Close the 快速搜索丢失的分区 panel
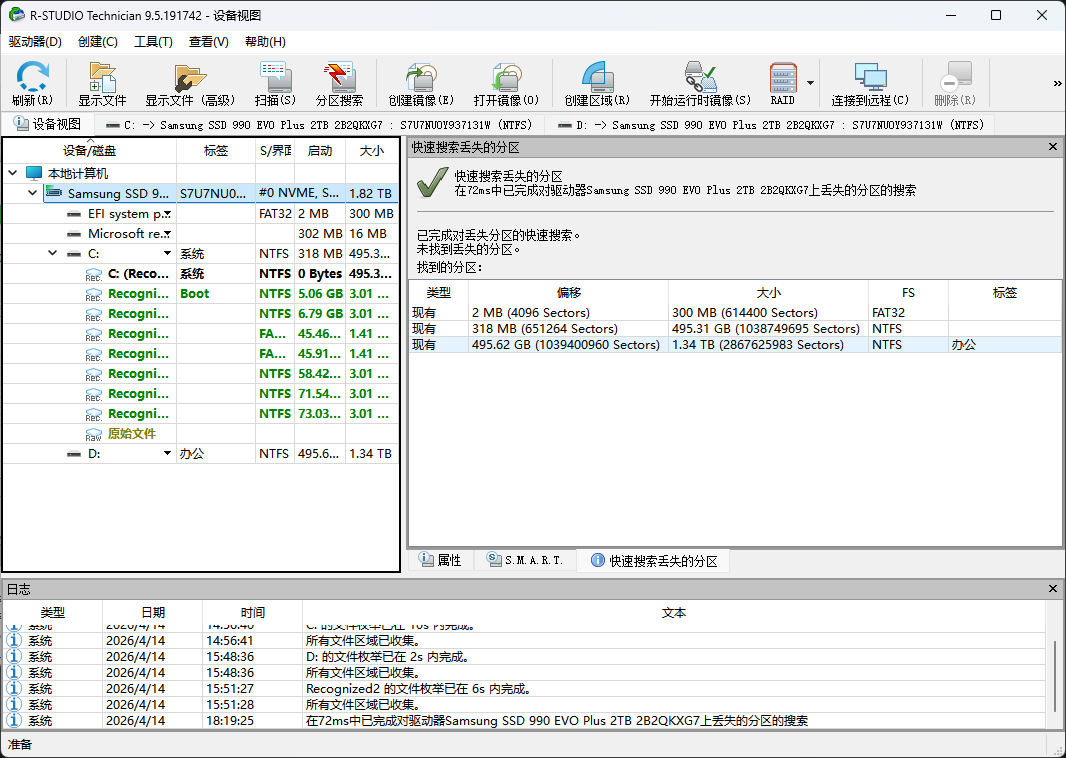This screenshot has height=758, width=1066. click(1052, 146)
